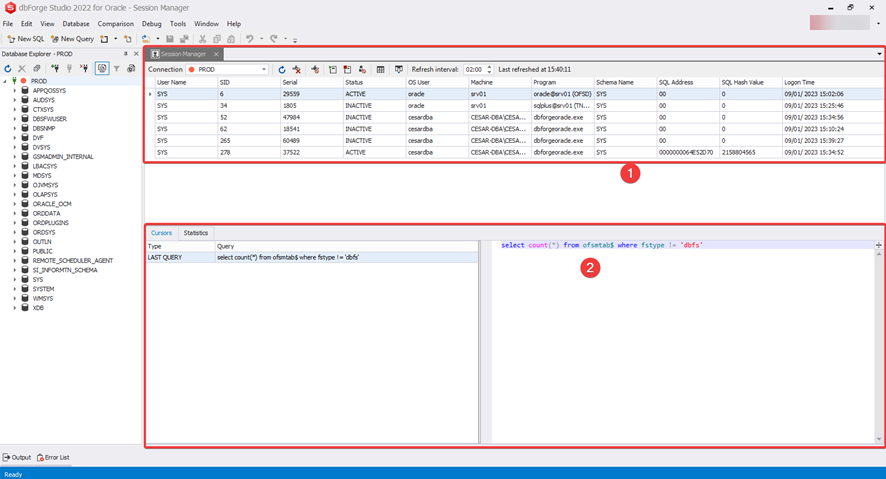Open the Comparison menu
This screenshot has width=886, height=479.
pyautogui.click(x=115, y=24)
